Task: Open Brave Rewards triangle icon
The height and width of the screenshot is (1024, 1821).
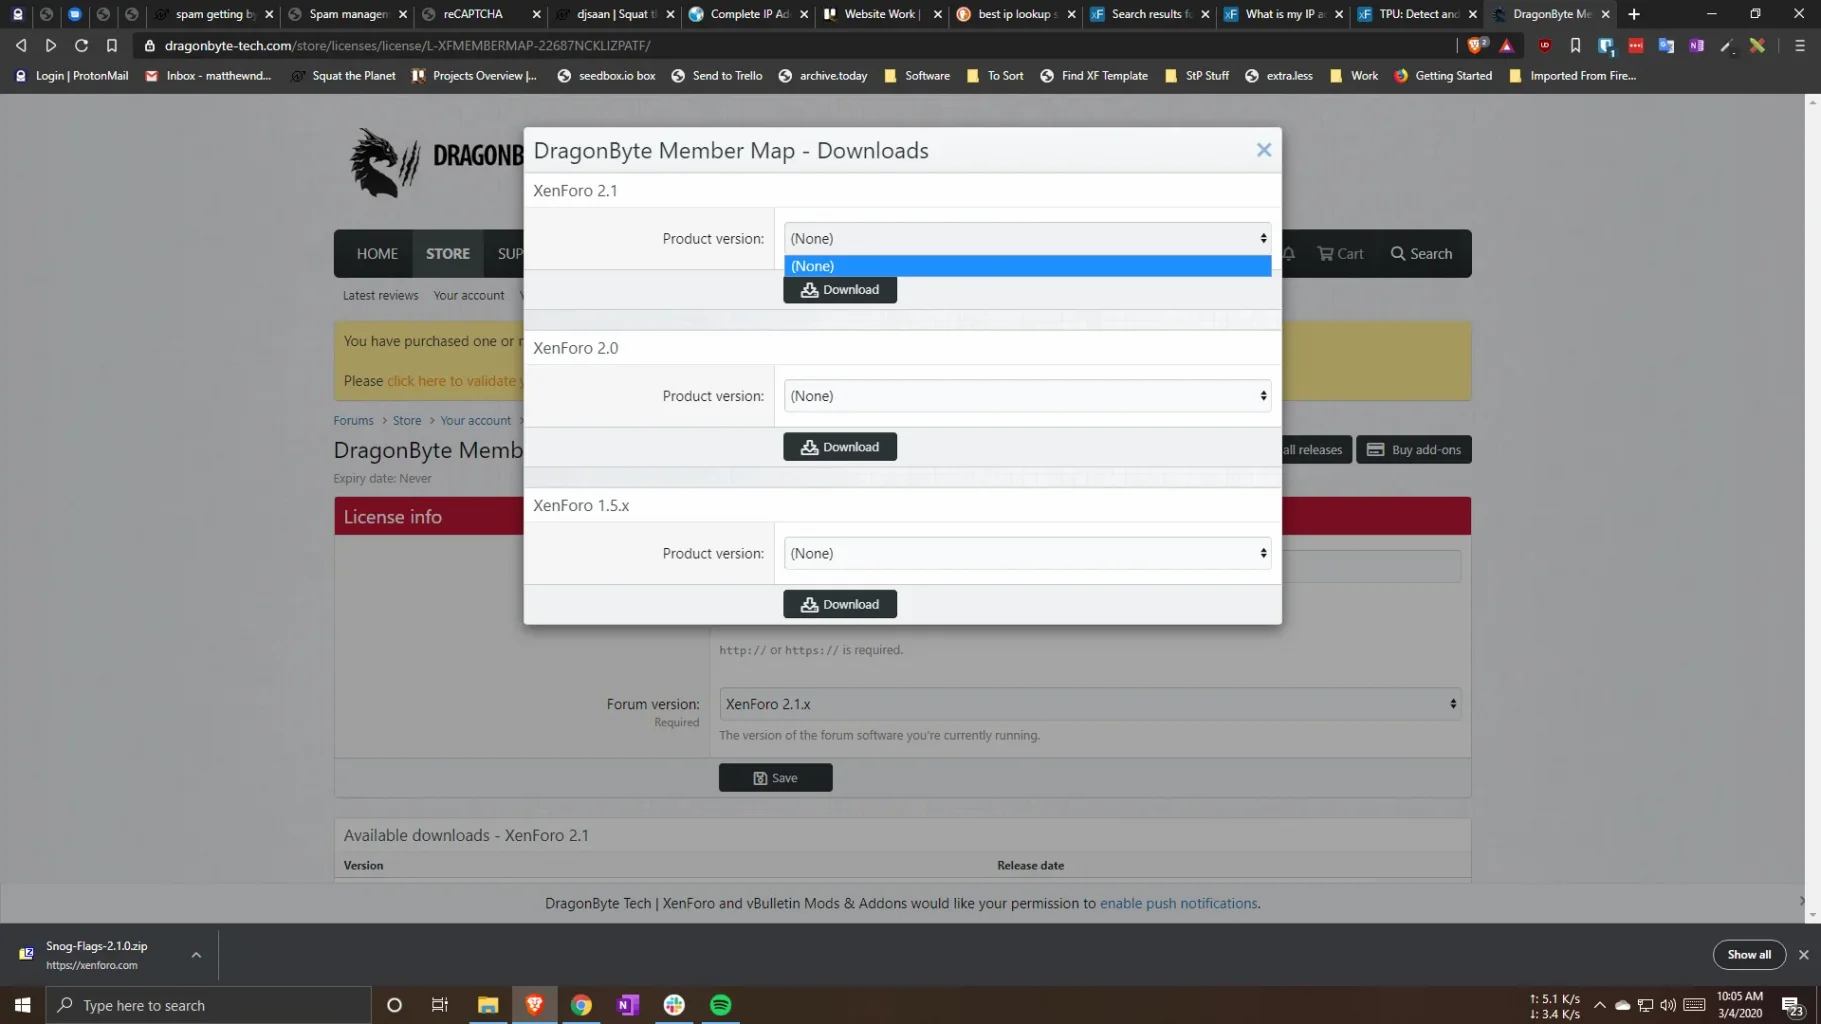Action: click(1506, 46)
